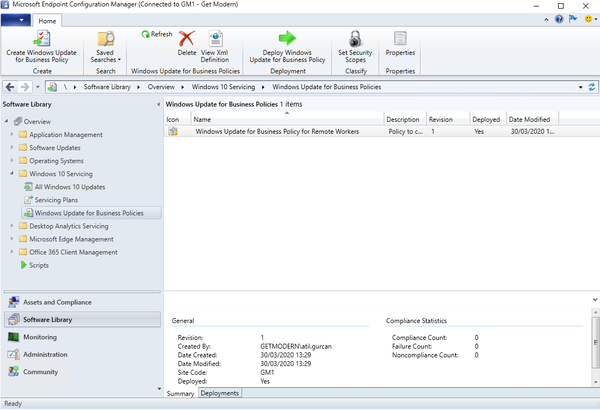
Task: Open the Monitoring workspace
Action: point(82,337)
